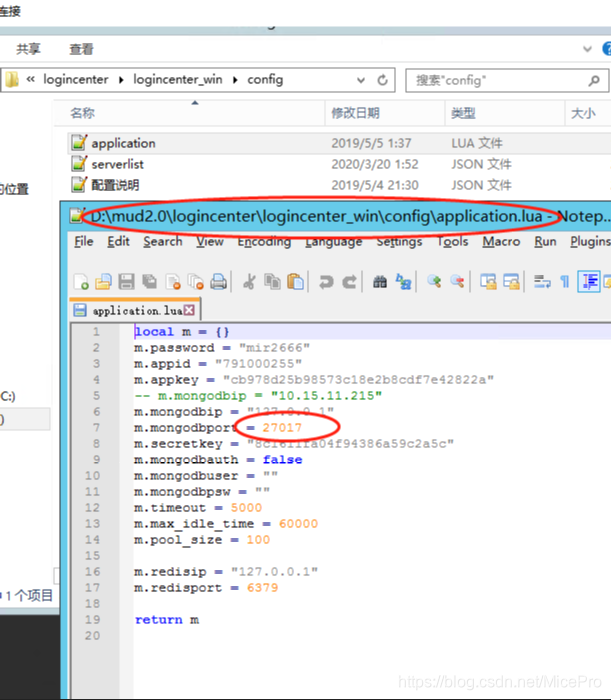The height and width of the screenshot is (700, 611).
Task: Click the folder icon in address bar
Action: (12, 80)
